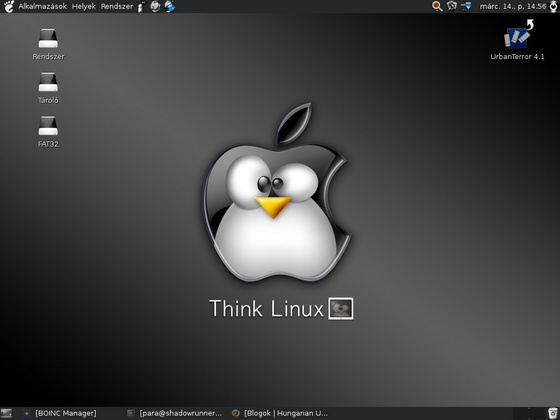
Task: Open the trash icon in bottom panel
Action: [x=553, y=413]
